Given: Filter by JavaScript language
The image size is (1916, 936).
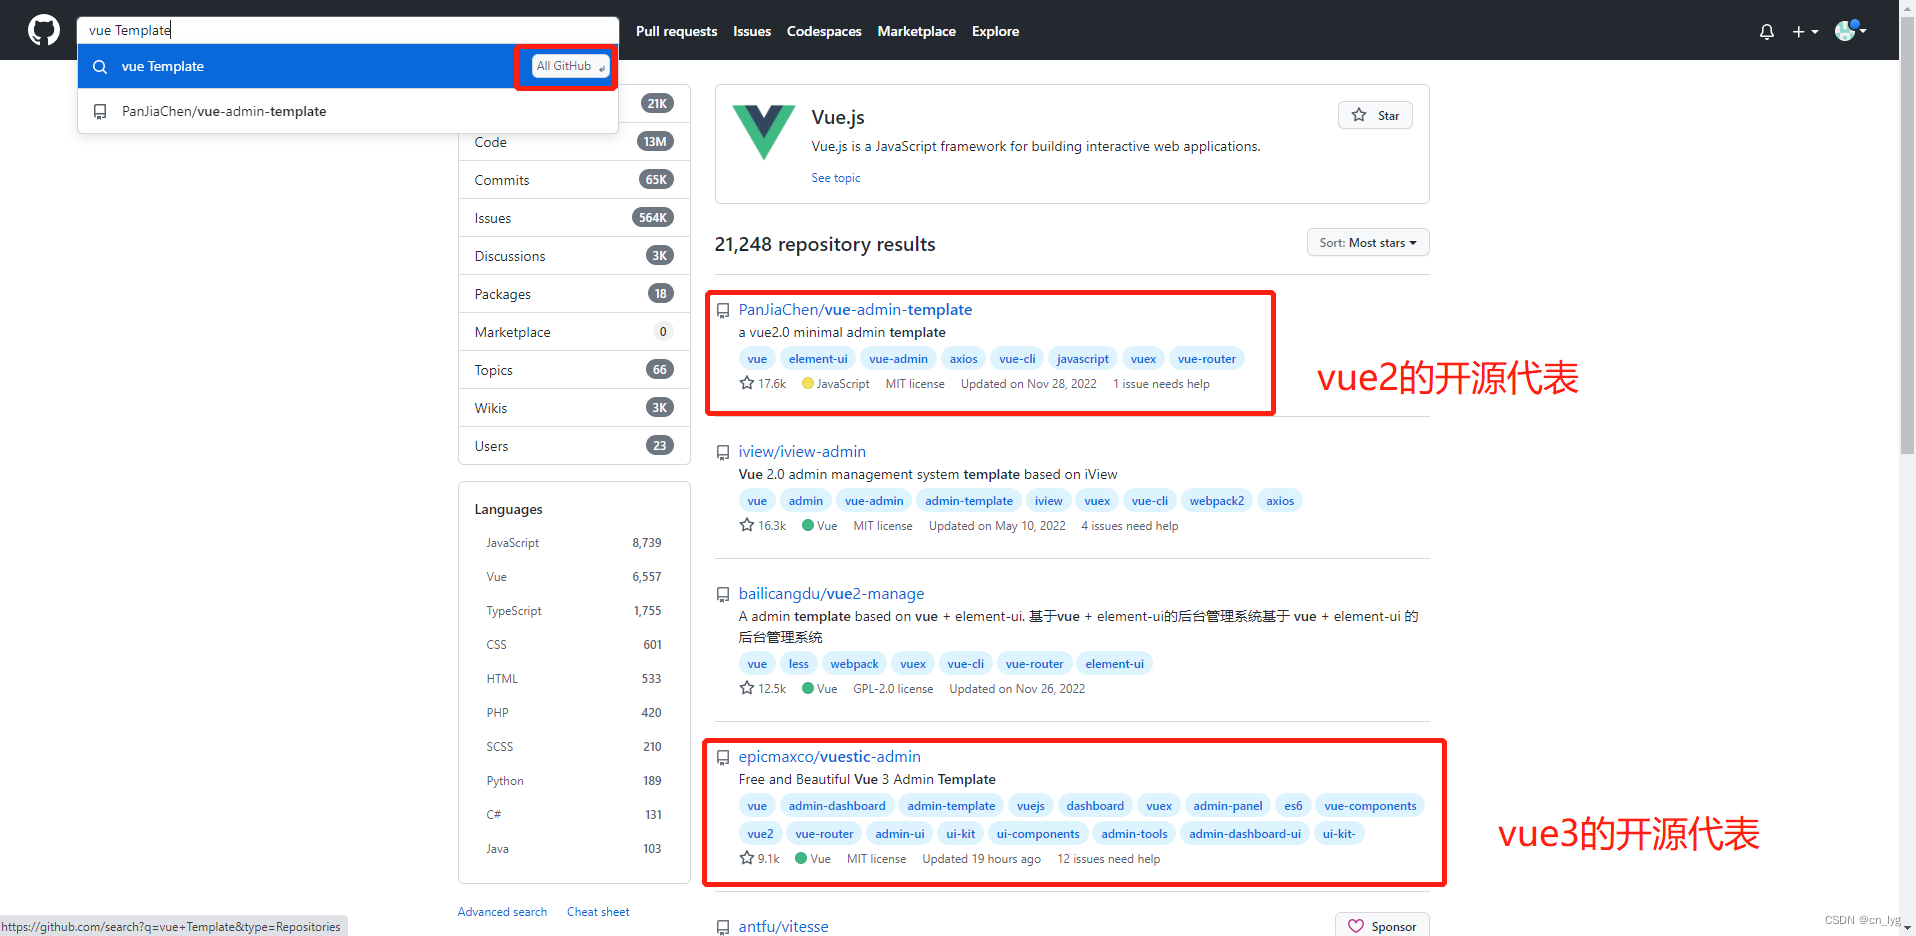Looking at the screenshot, I should coord(574,543).
